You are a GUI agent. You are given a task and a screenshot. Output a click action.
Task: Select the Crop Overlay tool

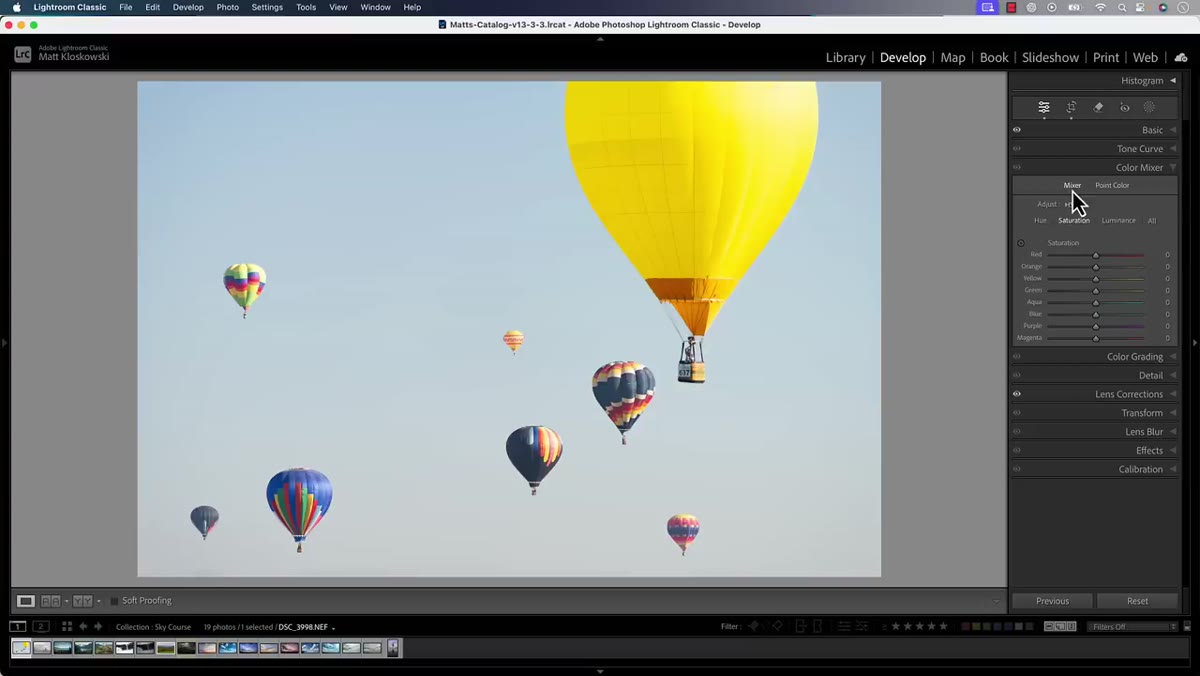[x=1071, y=107]
